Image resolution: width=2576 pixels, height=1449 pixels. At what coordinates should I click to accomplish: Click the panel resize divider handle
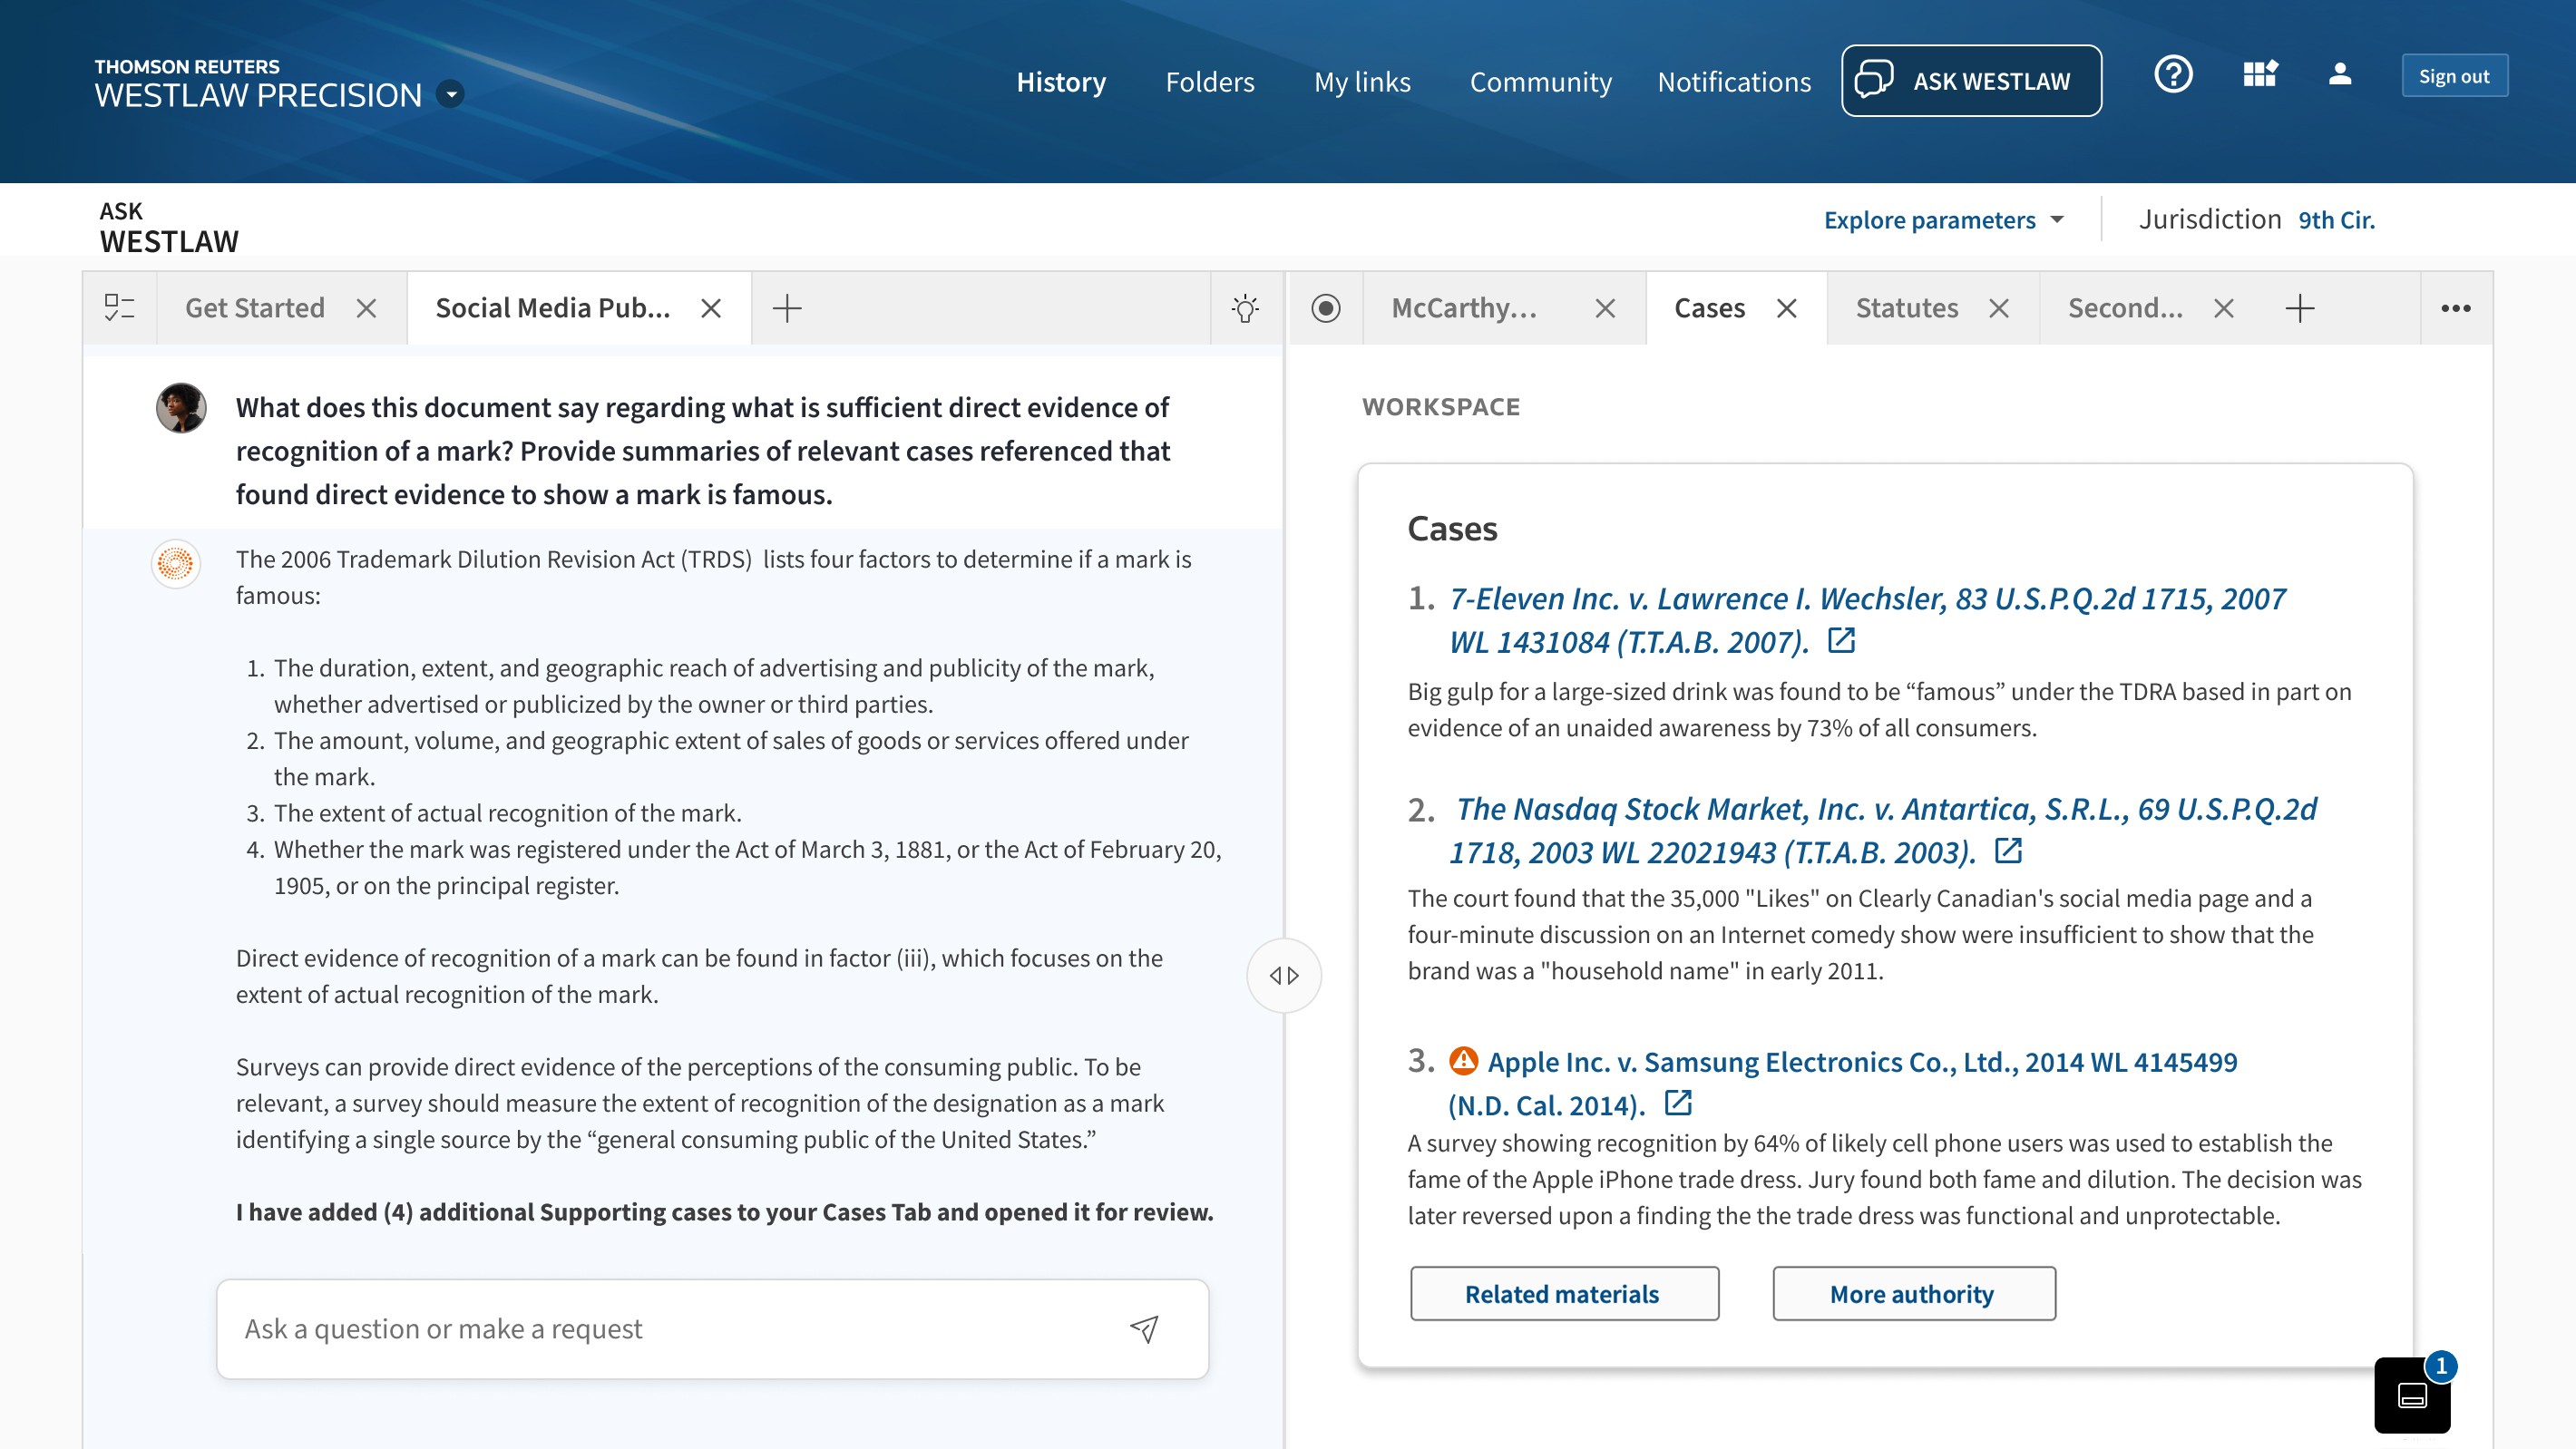[x=1284, y=975]
